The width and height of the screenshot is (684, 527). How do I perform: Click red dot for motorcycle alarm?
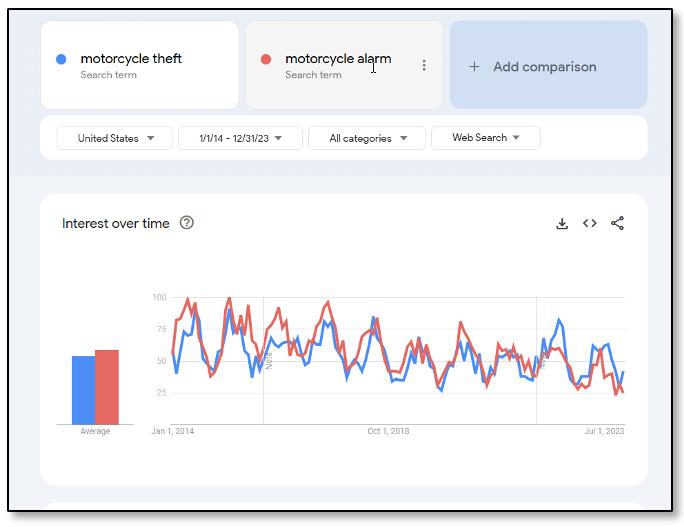click(x=266, y=59)
